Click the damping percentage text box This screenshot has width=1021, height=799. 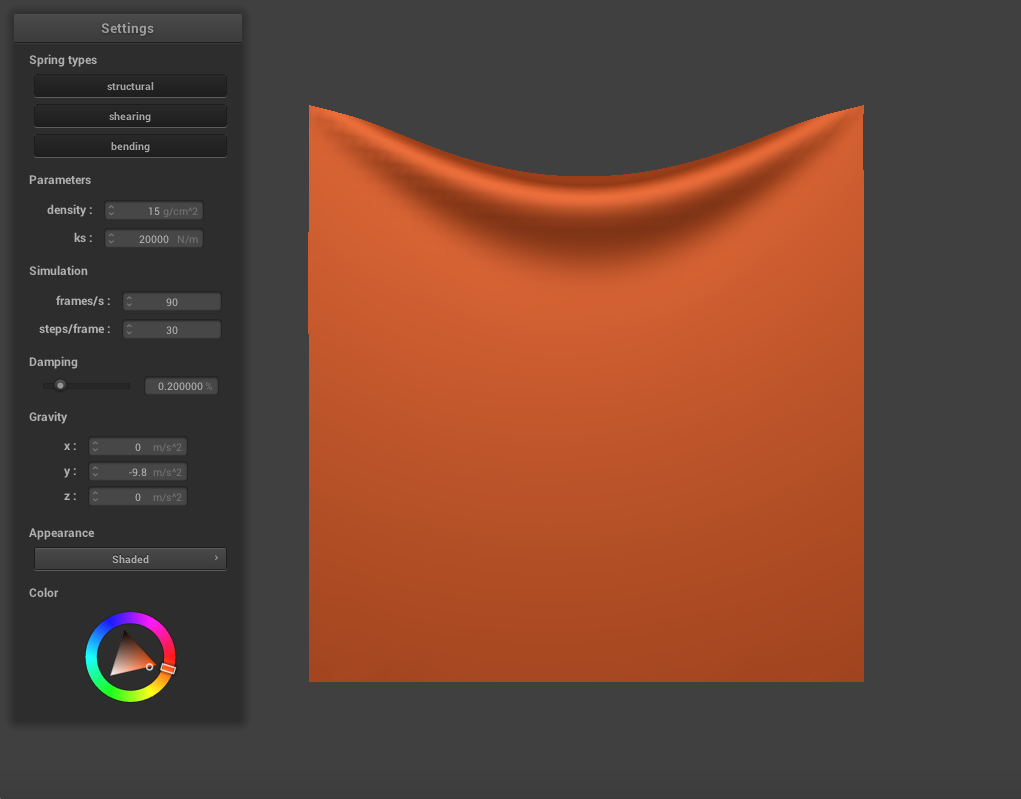point(181,386)
